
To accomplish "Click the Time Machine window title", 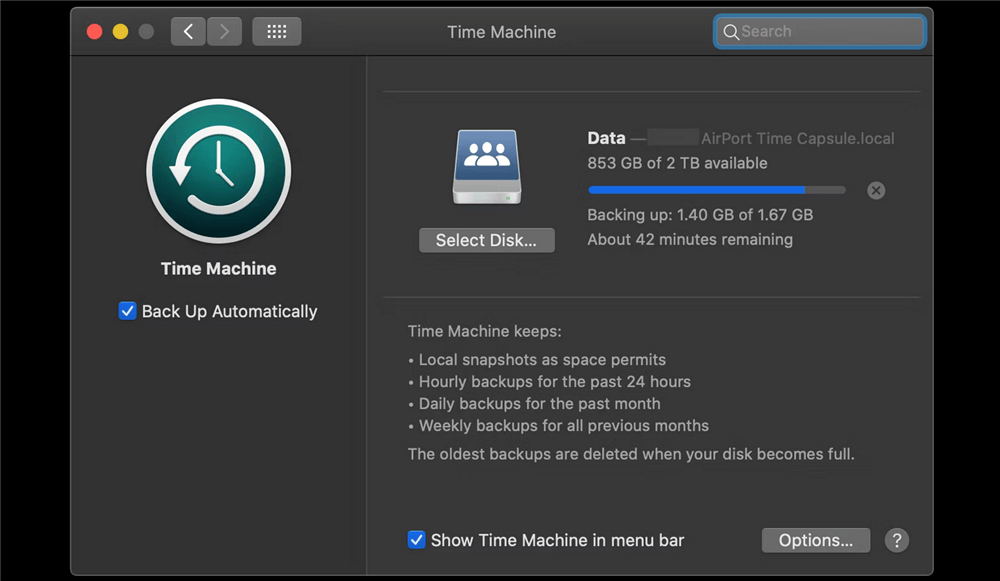I will coord(501,32).
